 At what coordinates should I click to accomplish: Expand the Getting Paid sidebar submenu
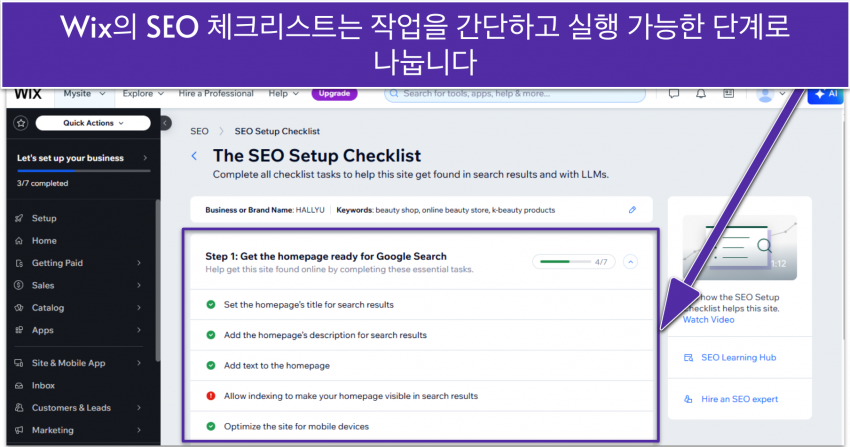click(x=139, y=263)
